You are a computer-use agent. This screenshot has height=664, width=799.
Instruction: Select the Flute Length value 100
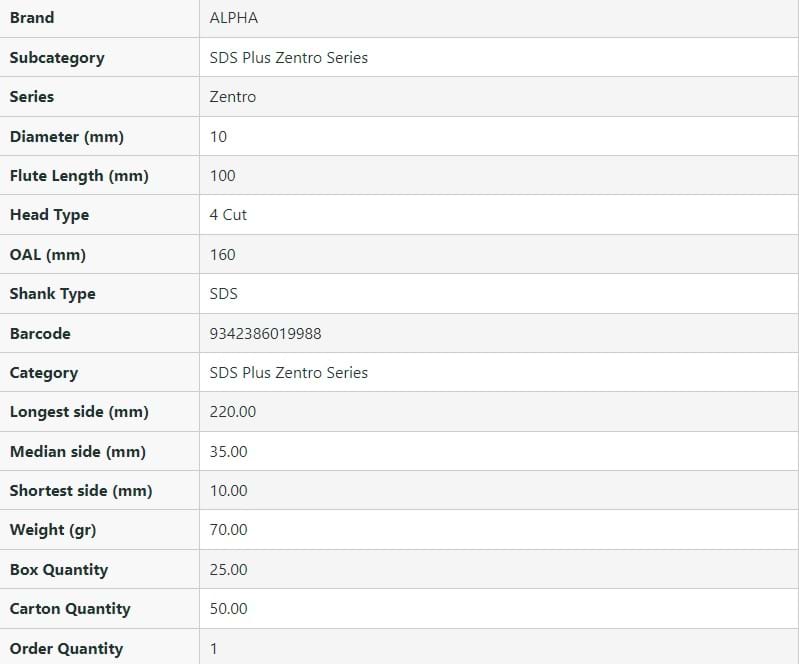pos(222,176)
